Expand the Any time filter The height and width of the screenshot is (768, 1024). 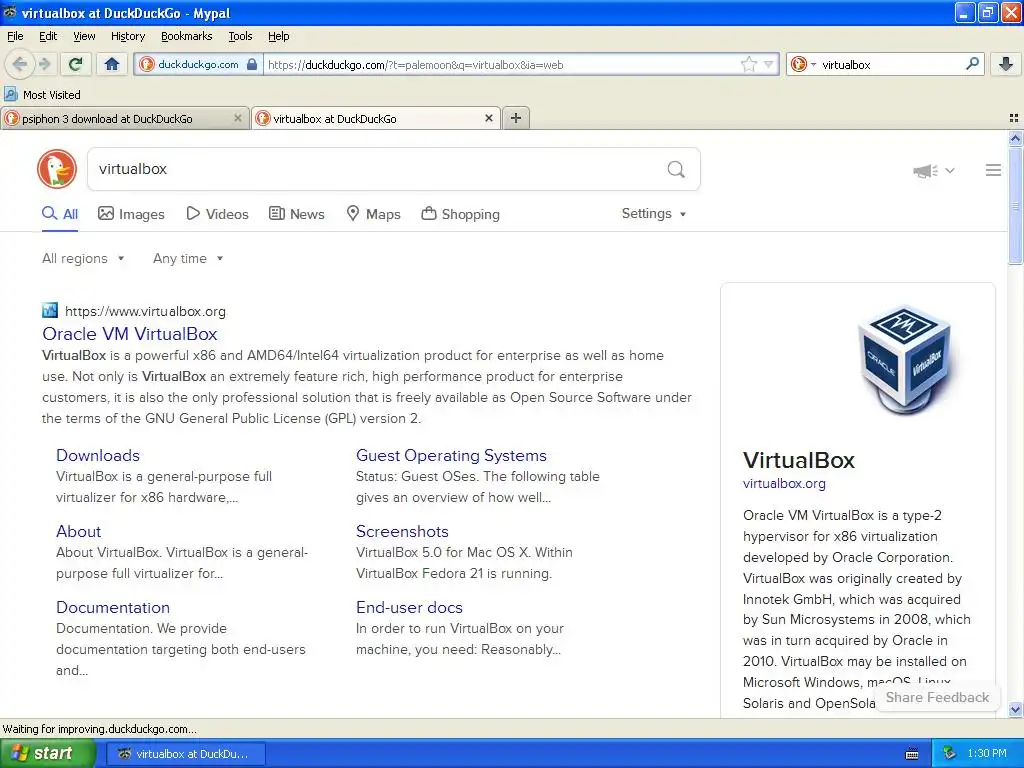(x=188, y=259)
